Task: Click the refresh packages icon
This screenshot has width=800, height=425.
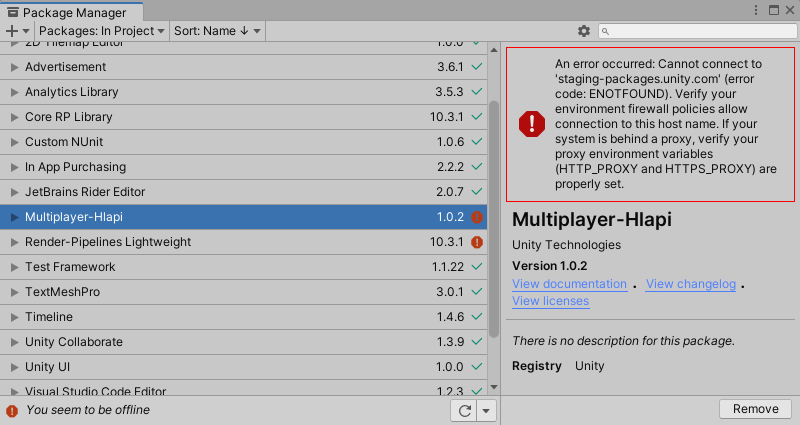Action: (464, 411)
